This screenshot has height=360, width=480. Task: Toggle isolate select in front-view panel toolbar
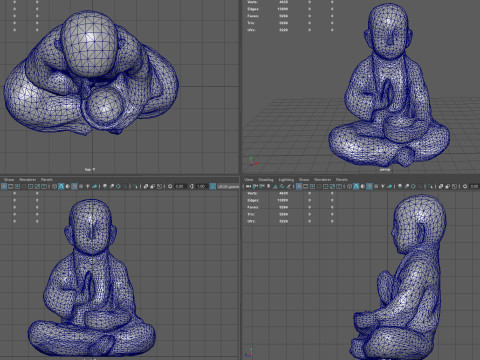tap(136, 186)
